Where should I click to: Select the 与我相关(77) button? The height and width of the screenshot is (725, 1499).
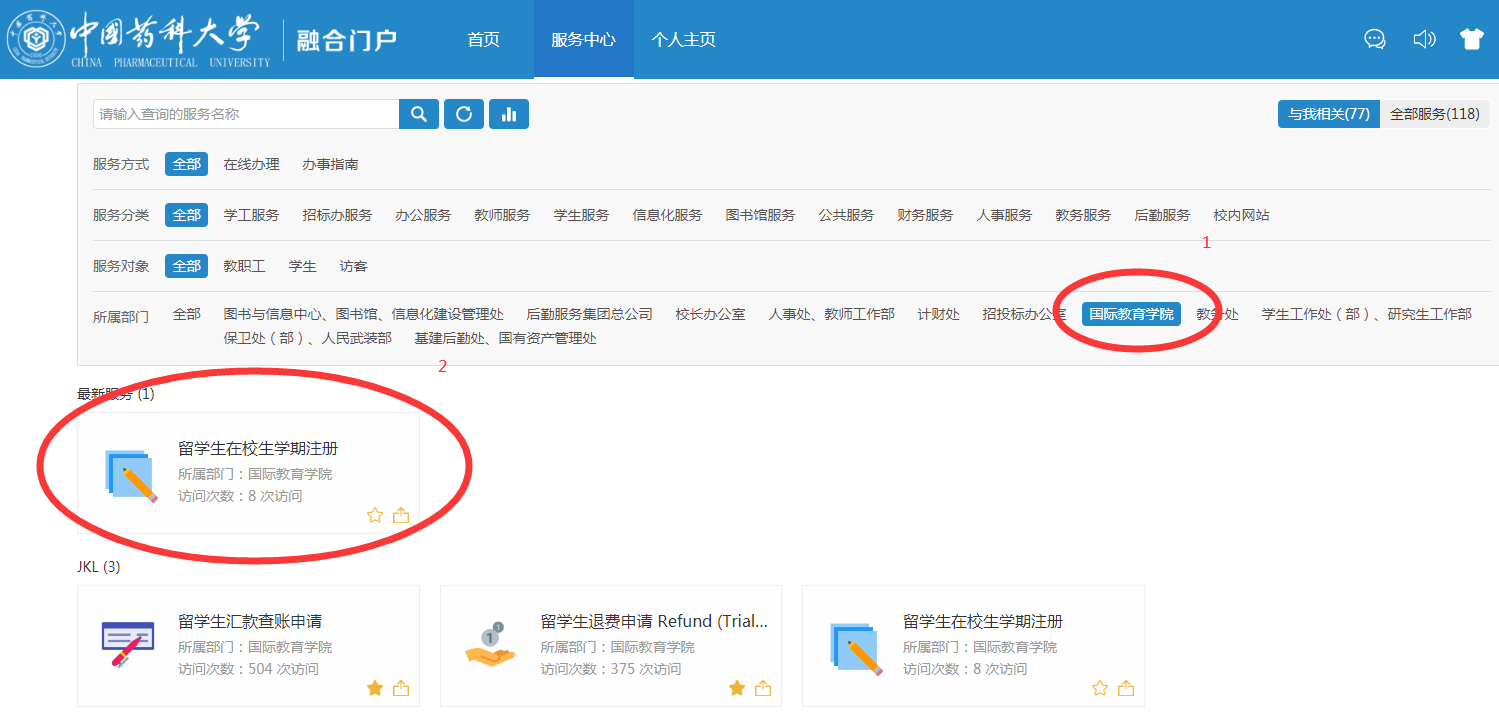pos(1328,114)
